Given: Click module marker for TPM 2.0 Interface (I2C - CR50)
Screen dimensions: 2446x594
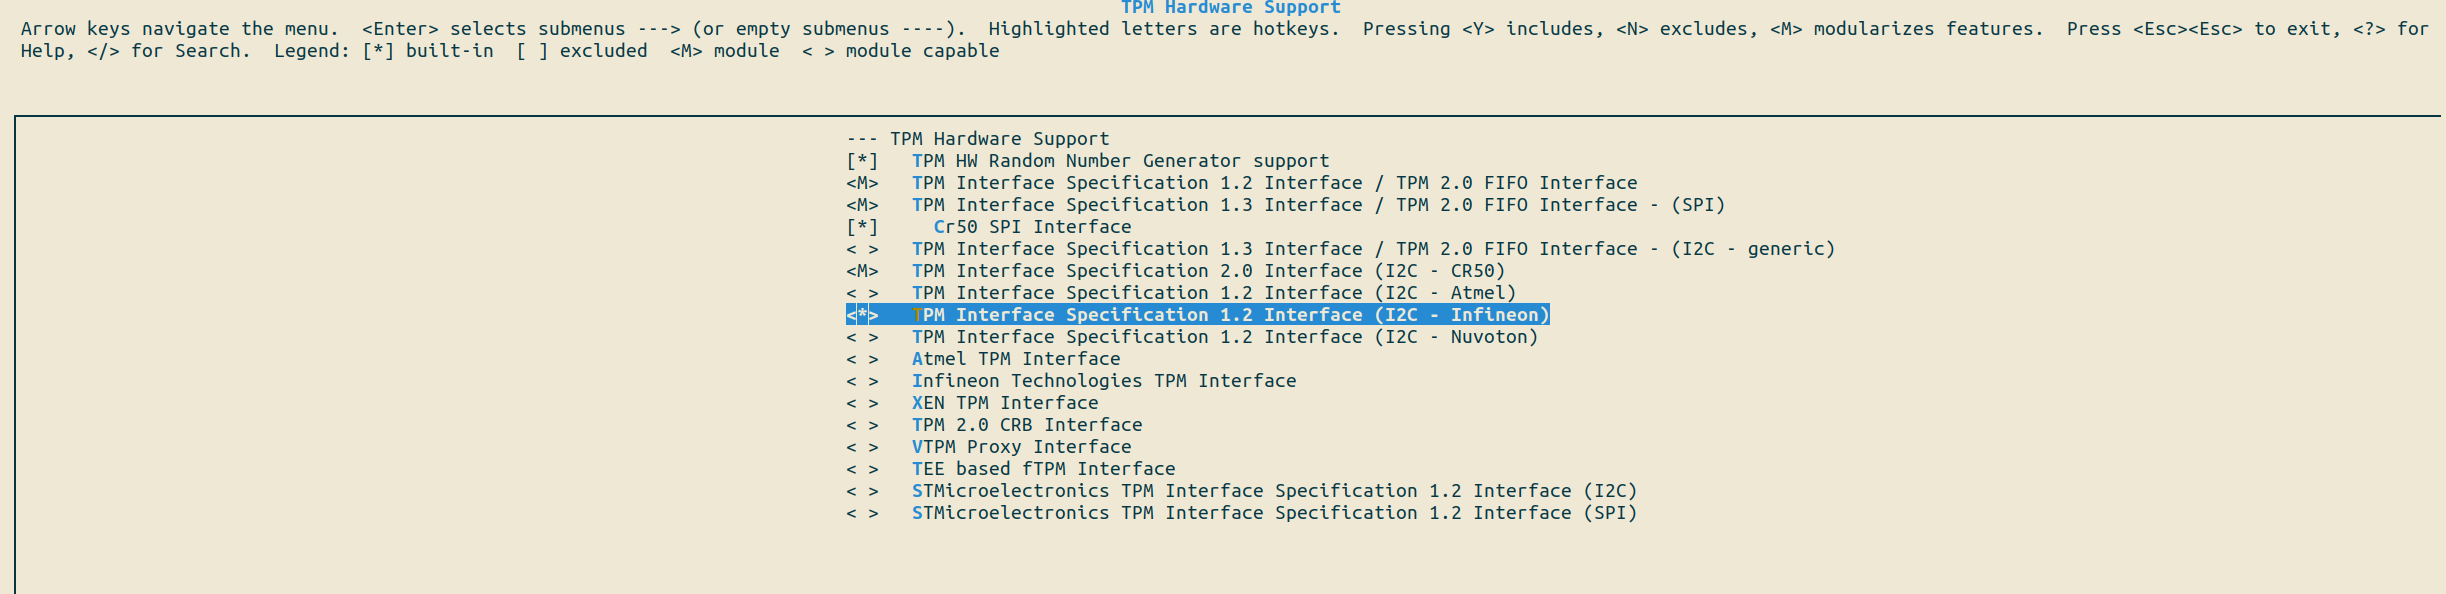Looking at the screenshot, I should [x=862, y=271].
